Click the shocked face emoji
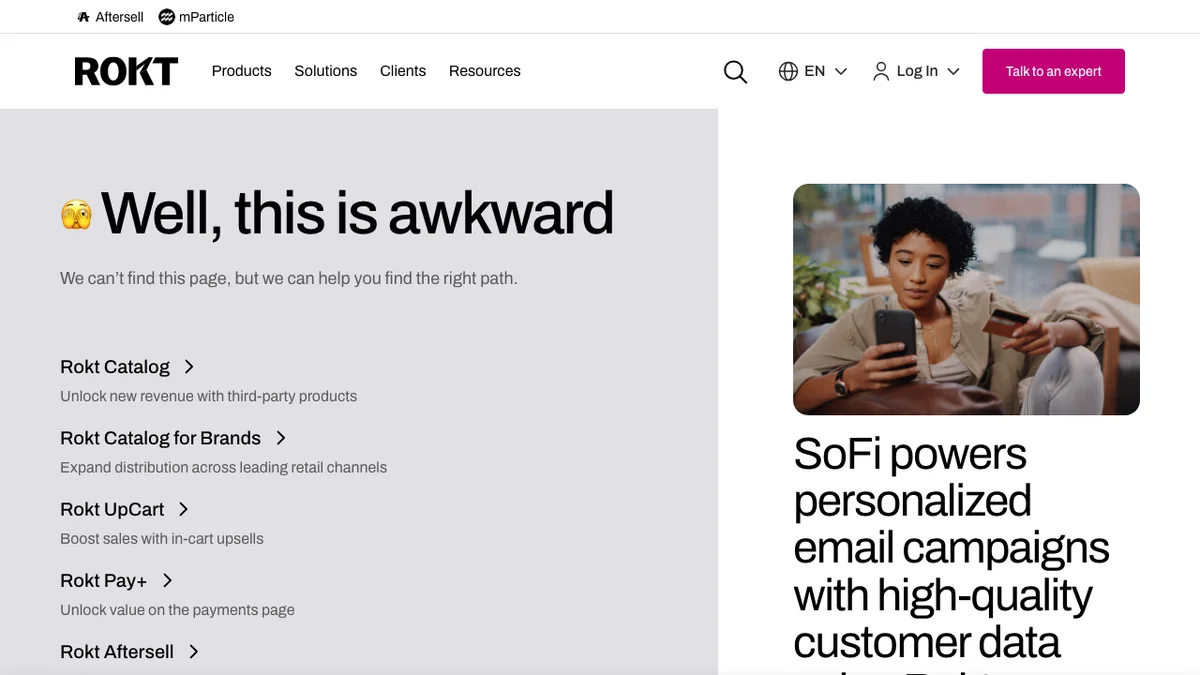Screen dimensions: 1200x675 [77, 214]
